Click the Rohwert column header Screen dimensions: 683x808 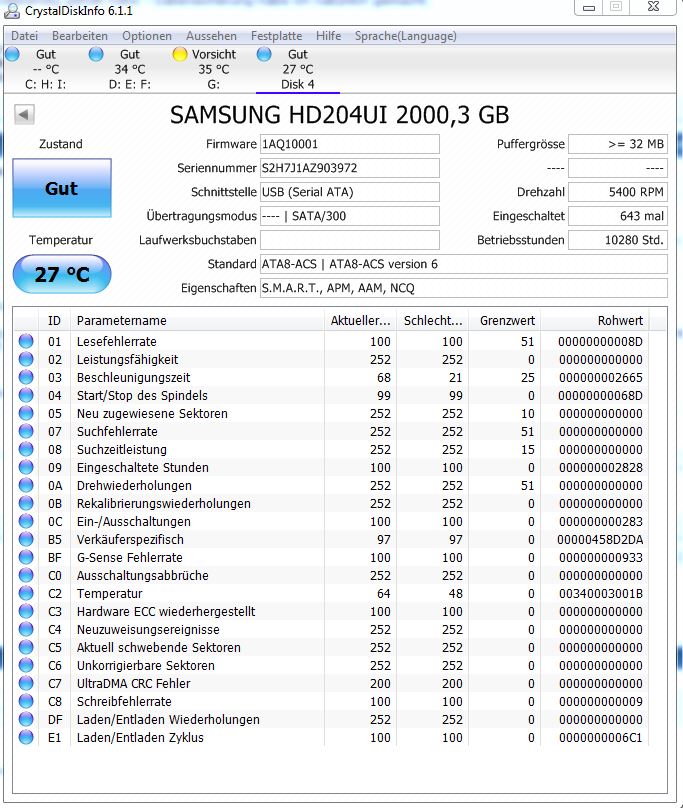(x=595, y=321)
